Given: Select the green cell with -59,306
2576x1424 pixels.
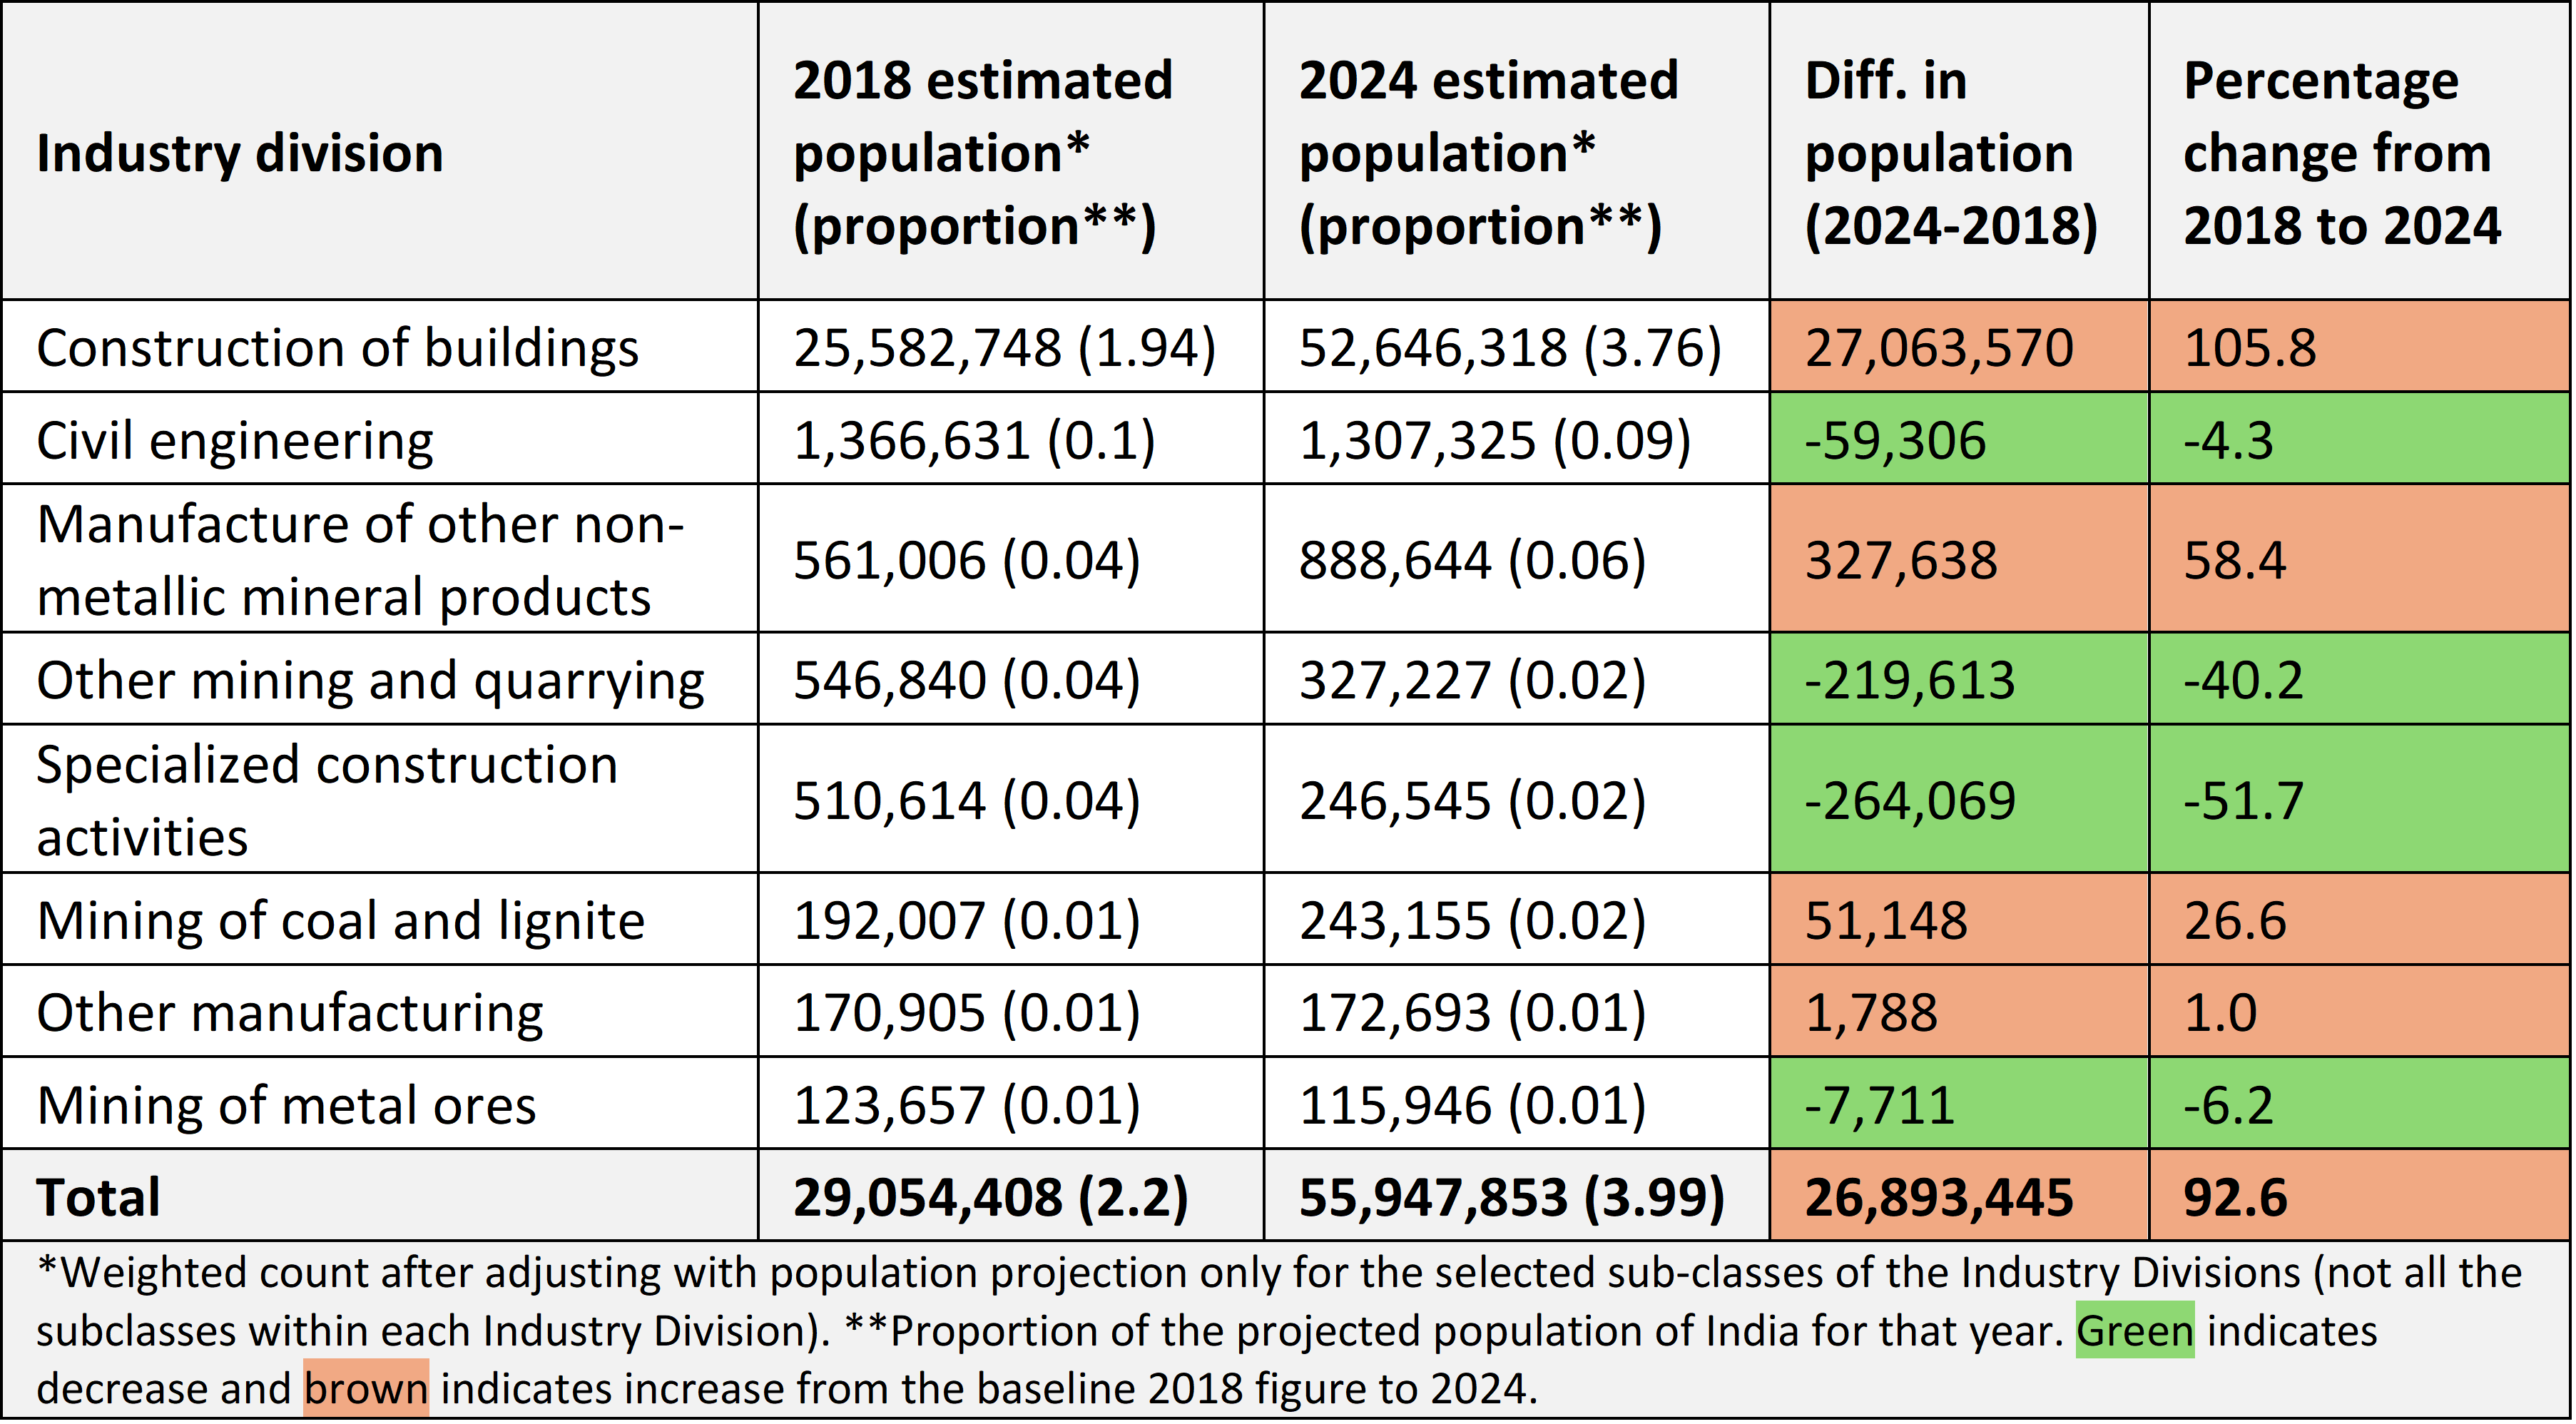Looking at the screenshot, I should coord(1895,441).
